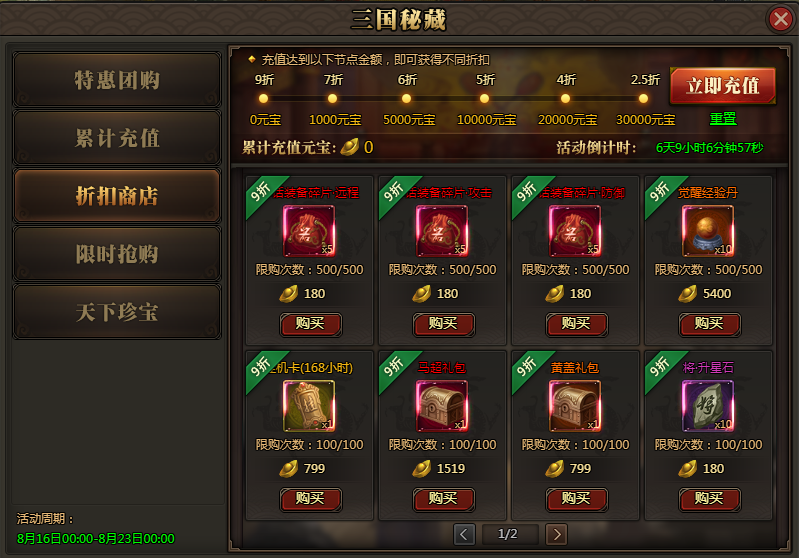Select the 黄盖礼包 treasure chest icon
This screenshot has width=799, height=558.
click(x=575, y=406)
